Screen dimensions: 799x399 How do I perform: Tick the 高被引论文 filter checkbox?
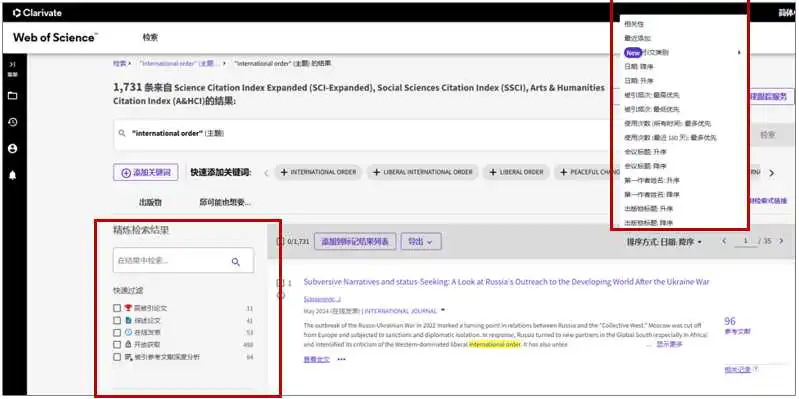click(x=117, y=308)
